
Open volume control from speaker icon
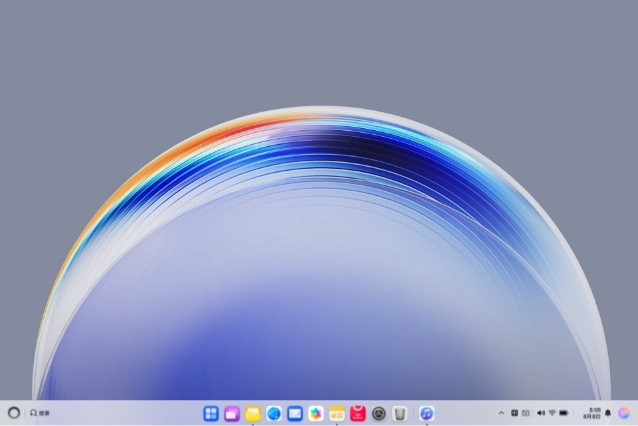point(541,413)
